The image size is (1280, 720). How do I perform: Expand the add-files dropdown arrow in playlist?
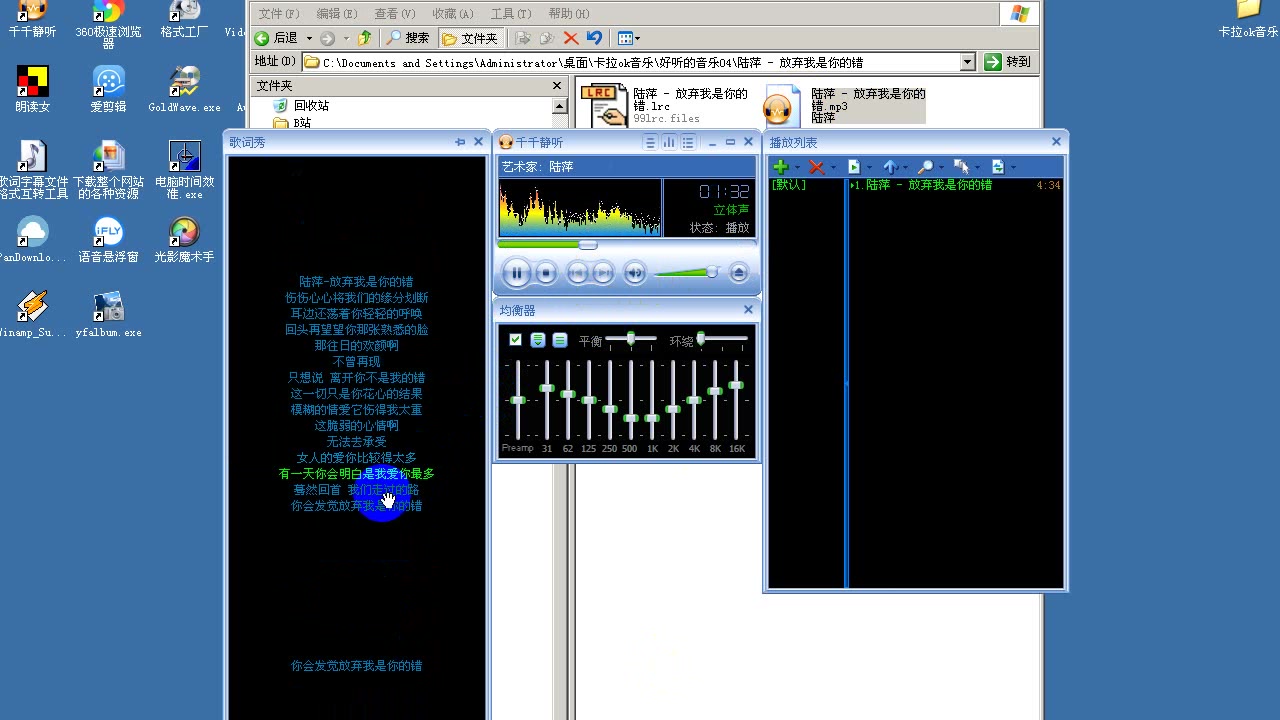click(x=797, y=168)
